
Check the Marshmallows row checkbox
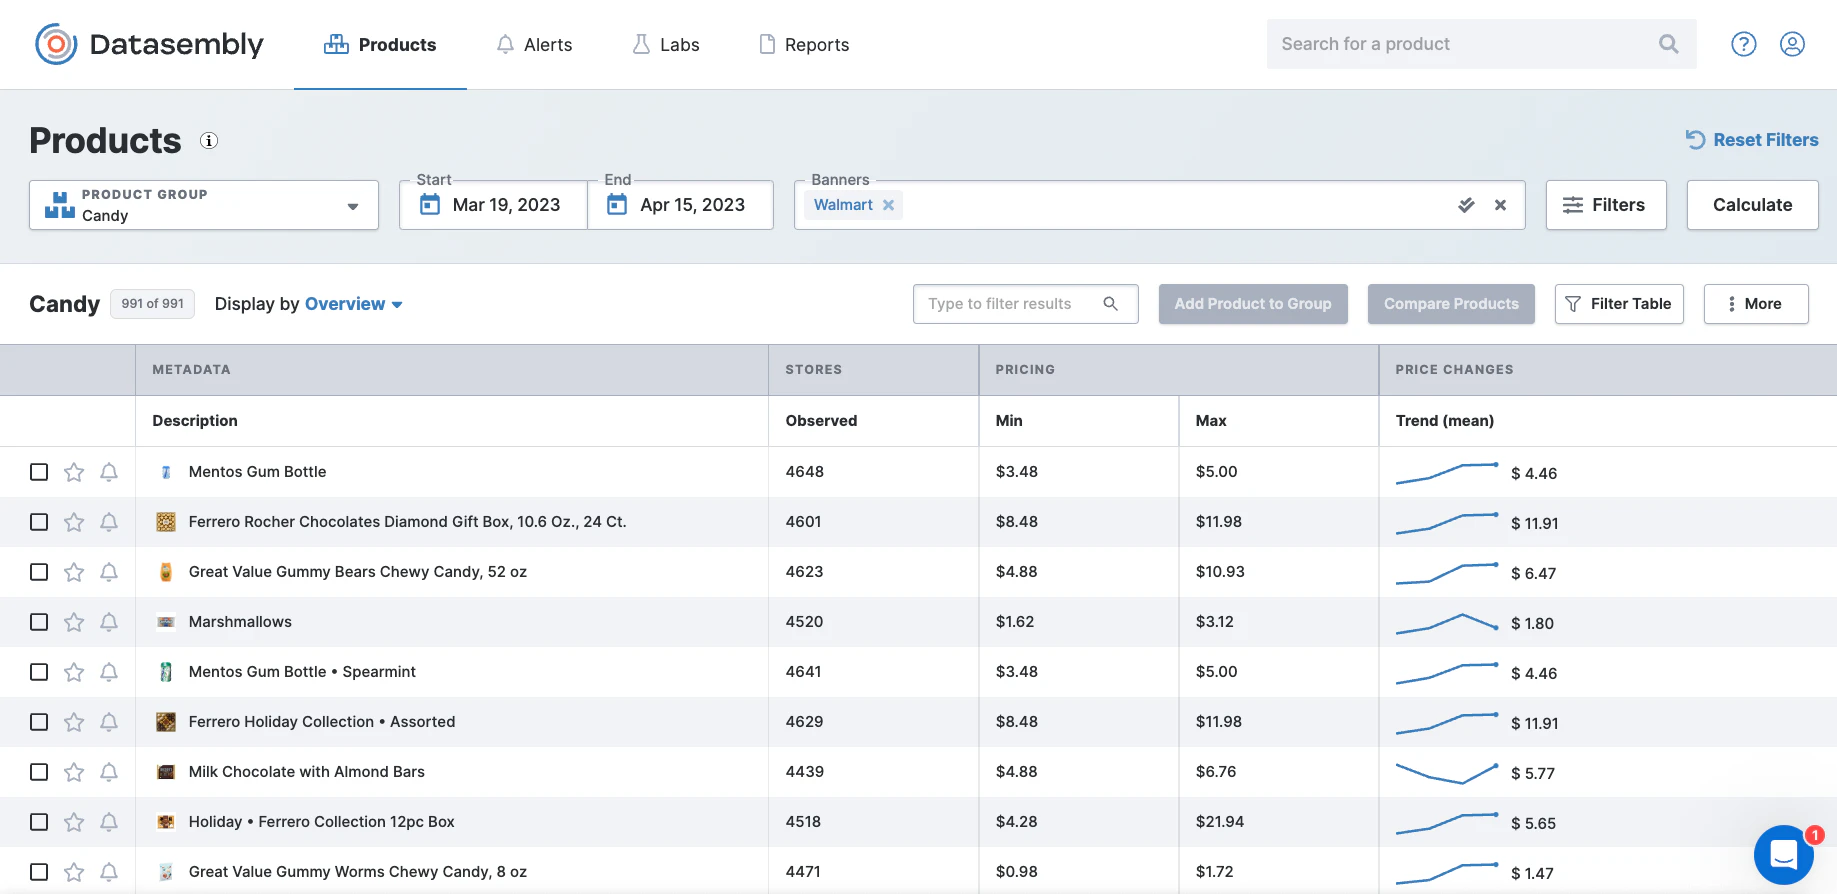point(39,622)
